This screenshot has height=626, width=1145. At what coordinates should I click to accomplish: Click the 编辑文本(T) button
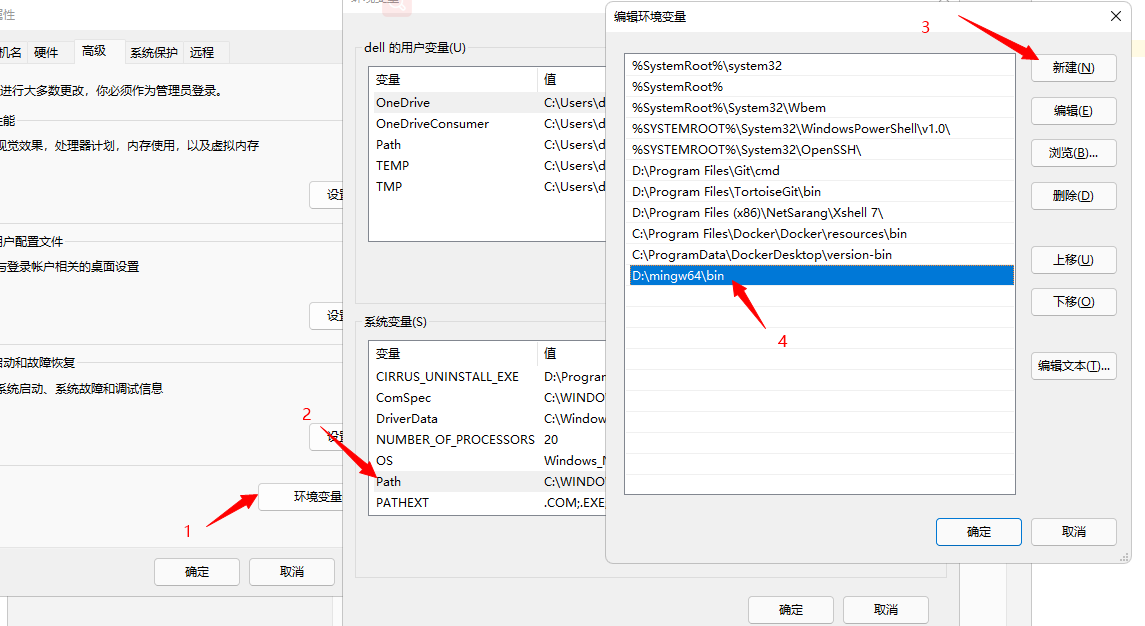(x=1073, y=365)
